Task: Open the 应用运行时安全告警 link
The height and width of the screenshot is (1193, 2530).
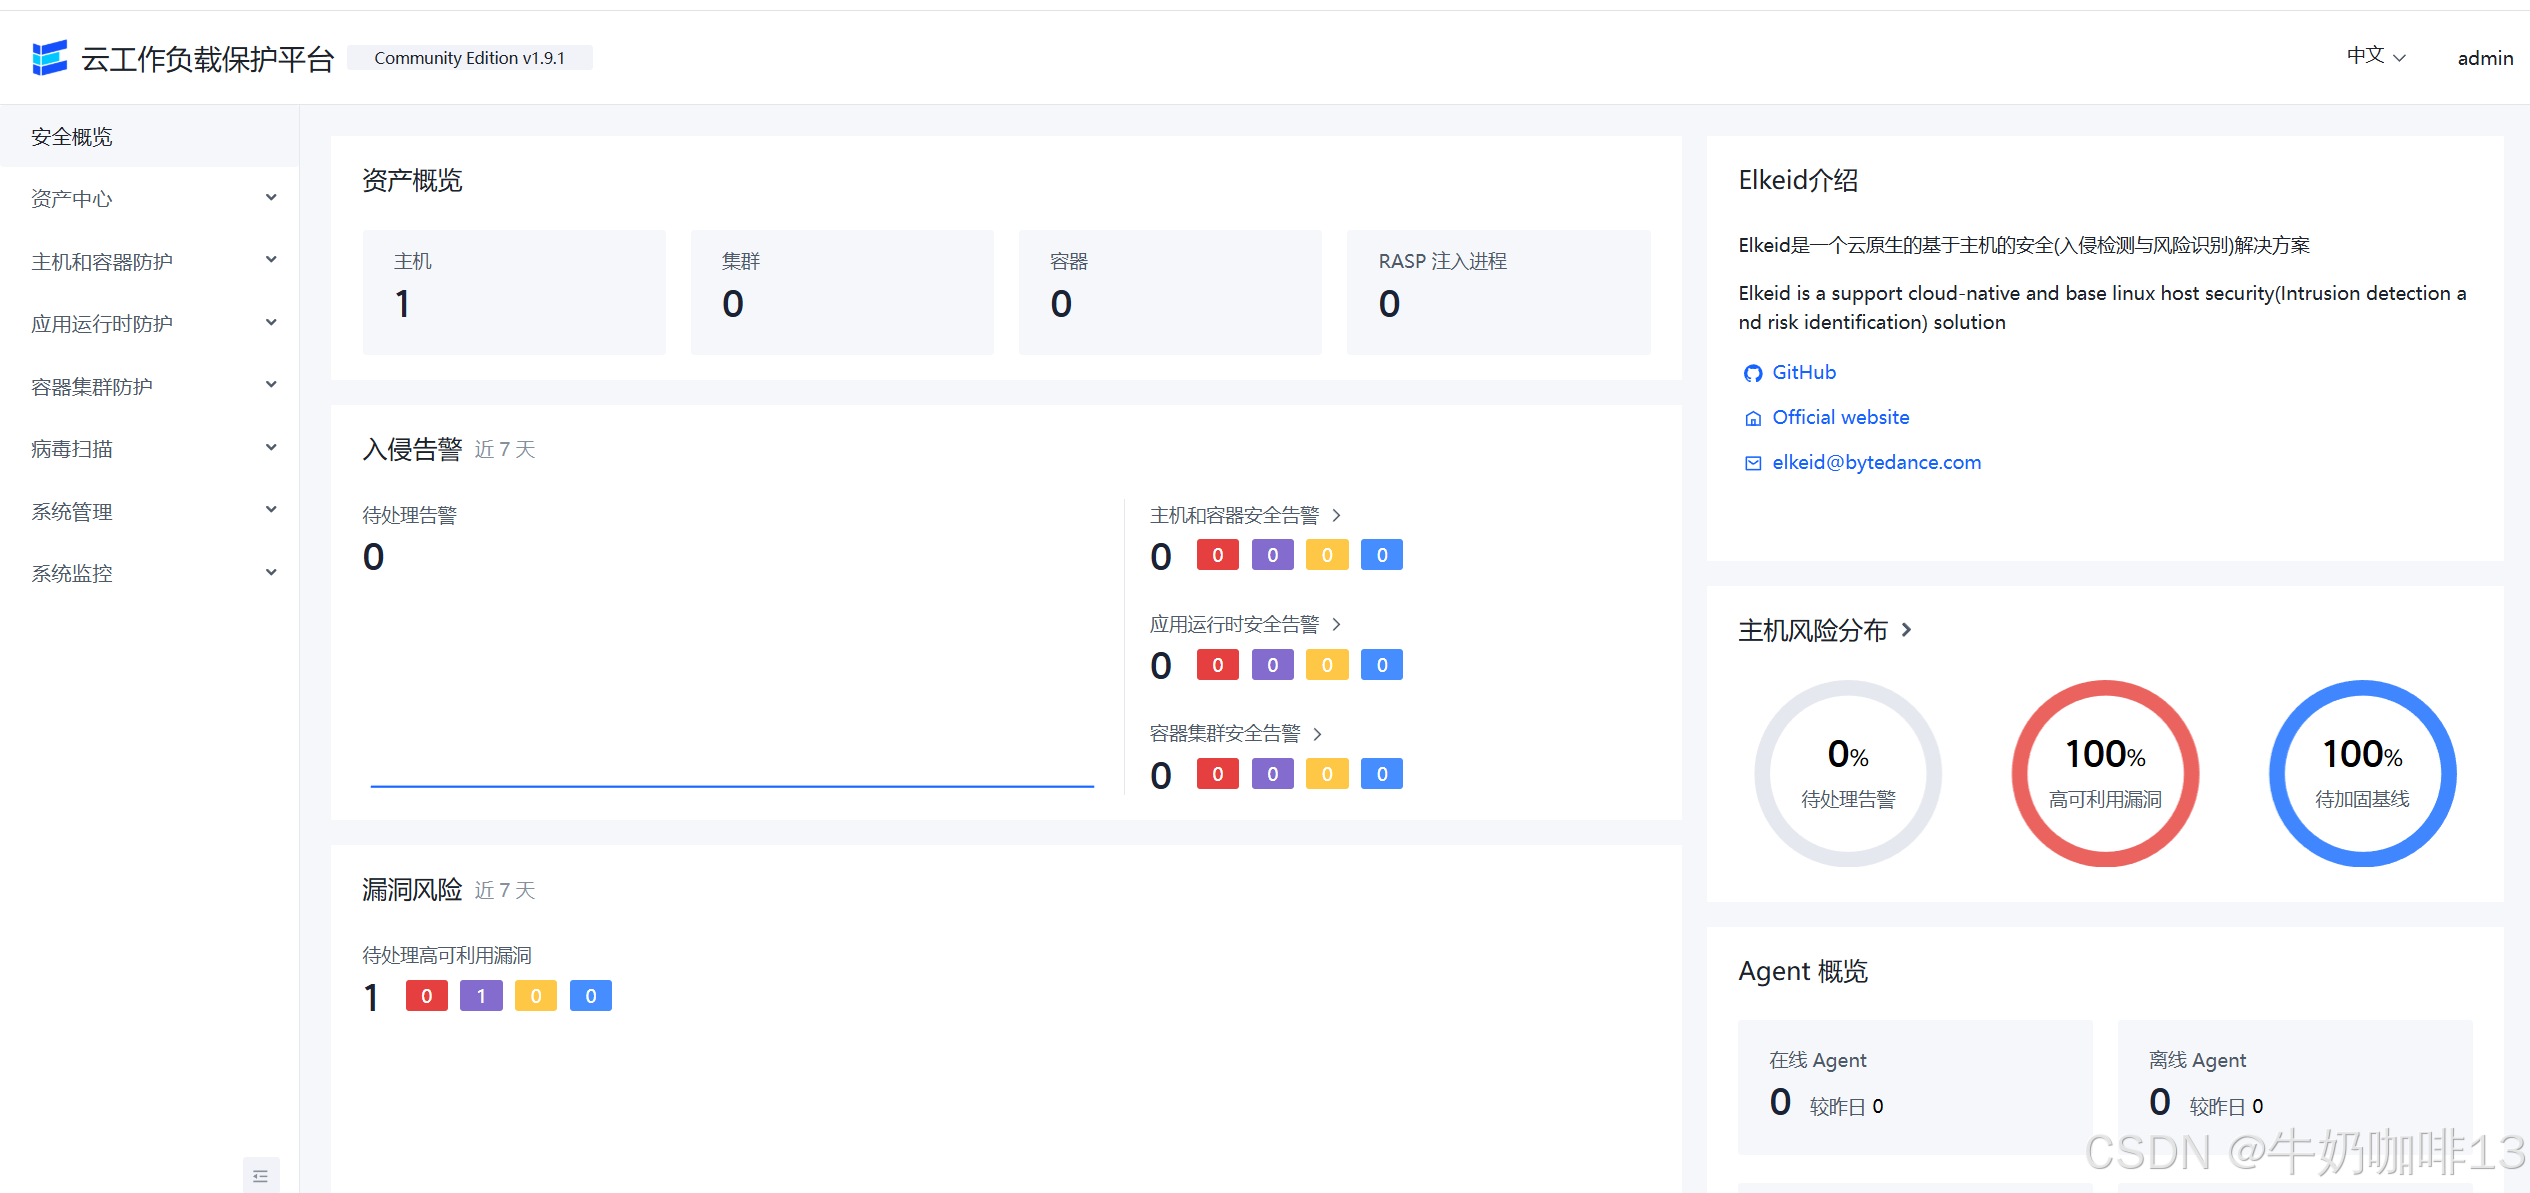Action: coord(1234,624)
